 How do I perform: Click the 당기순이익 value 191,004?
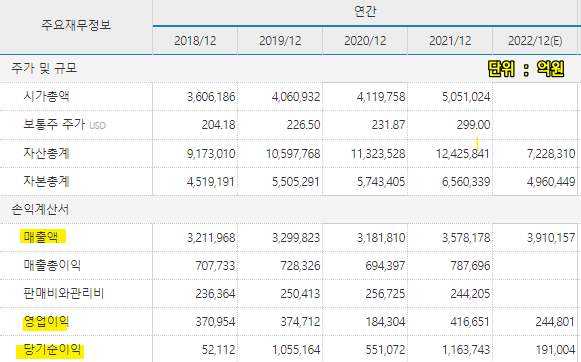point(555,350)
